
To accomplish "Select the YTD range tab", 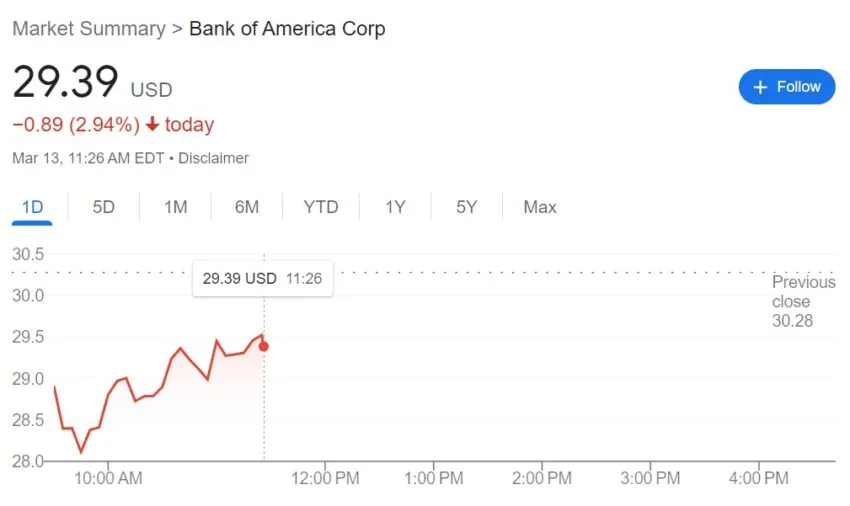I will pyautogui.click(x=321, y=207).
